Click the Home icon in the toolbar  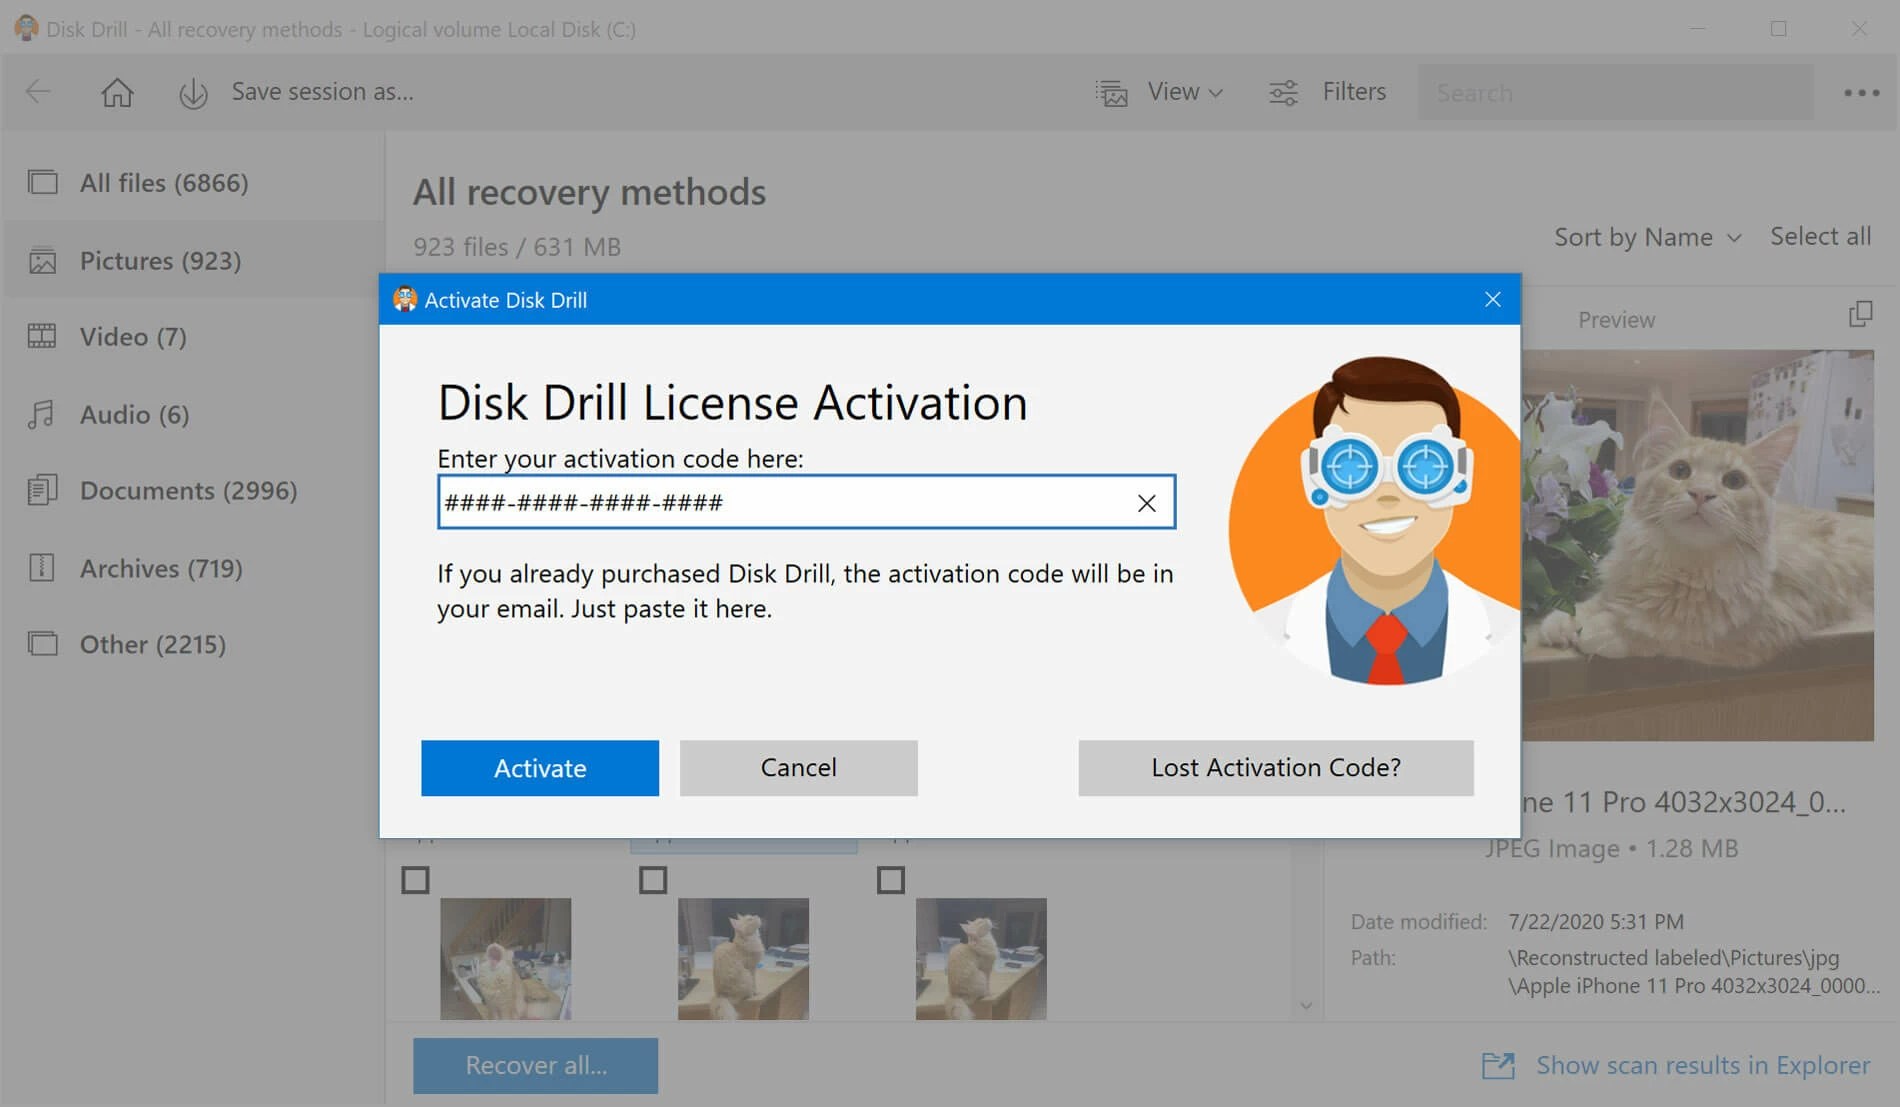tap(117, 91)
